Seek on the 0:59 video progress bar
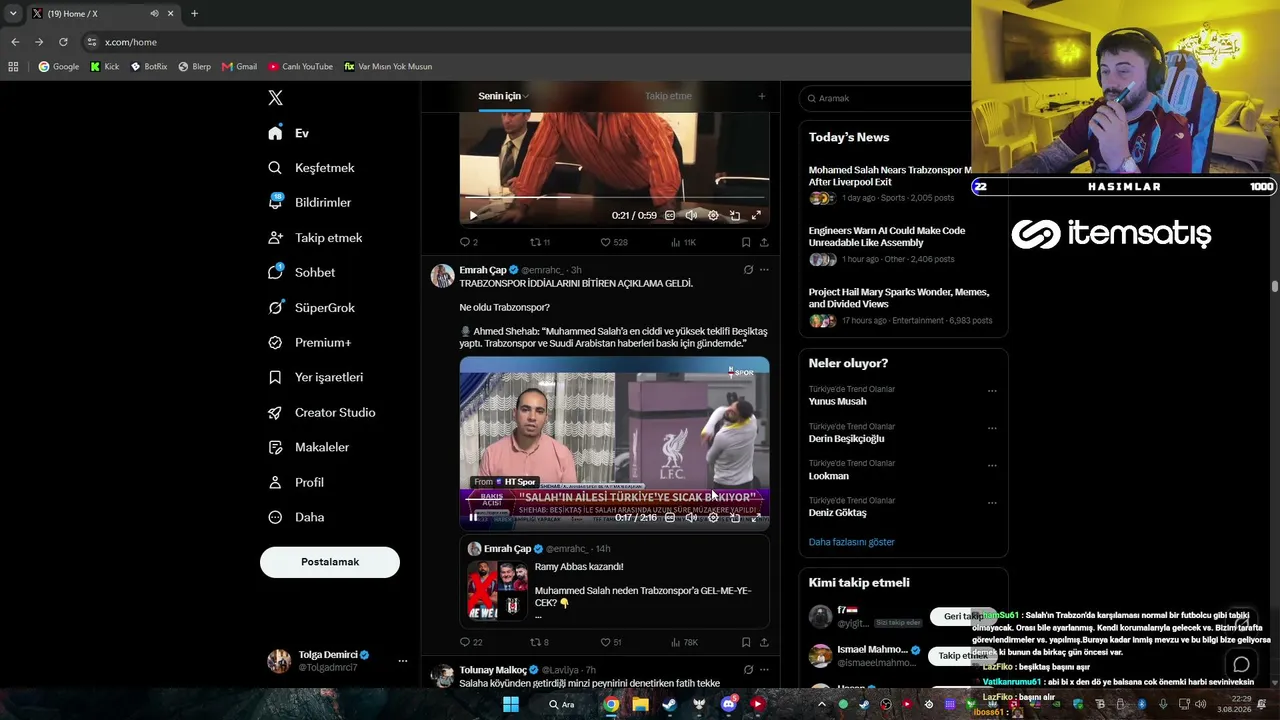The image size is (1280, 720). [614, 197]
